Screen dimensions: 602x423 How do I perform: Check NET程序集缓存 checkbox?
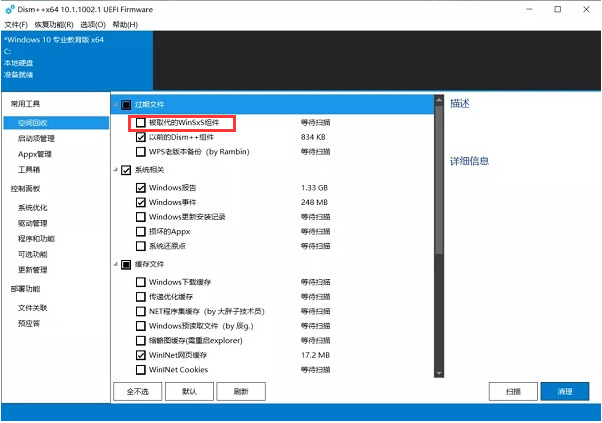(x=141, y=311)
